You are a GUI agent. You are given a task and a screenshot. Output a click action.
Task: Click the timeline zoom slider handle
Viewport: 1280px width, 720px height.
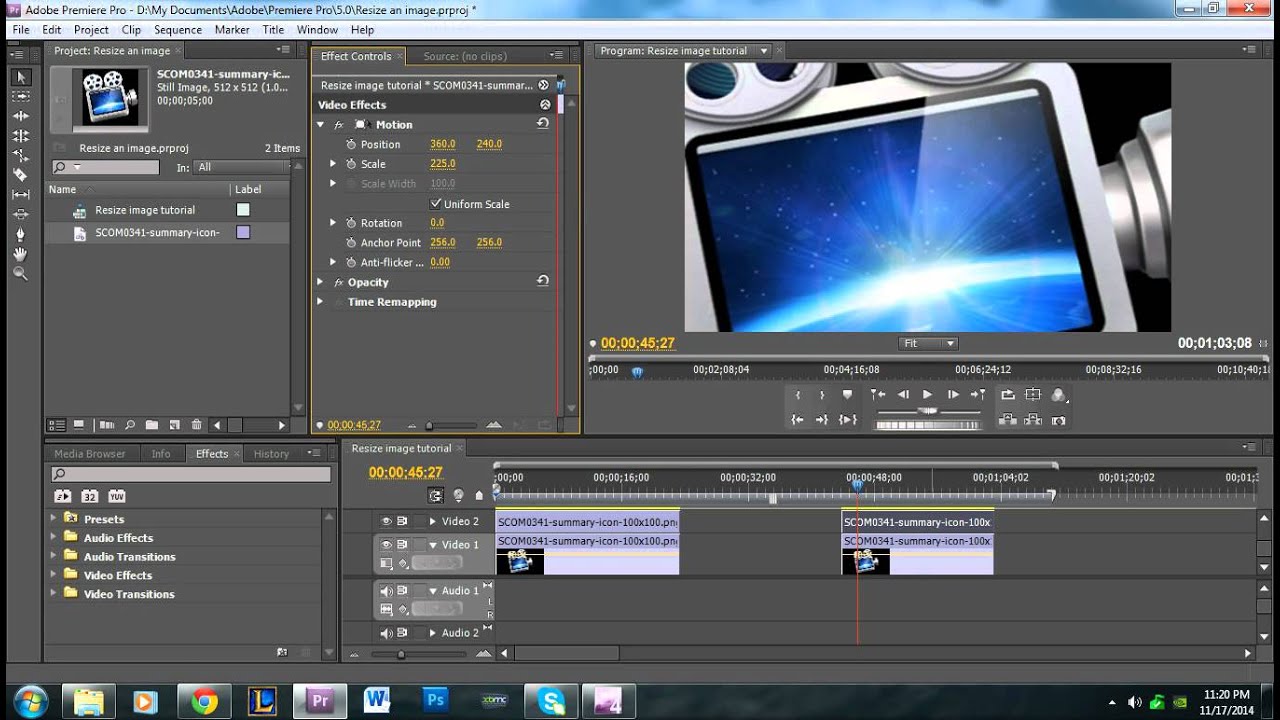tap(401, 654)
